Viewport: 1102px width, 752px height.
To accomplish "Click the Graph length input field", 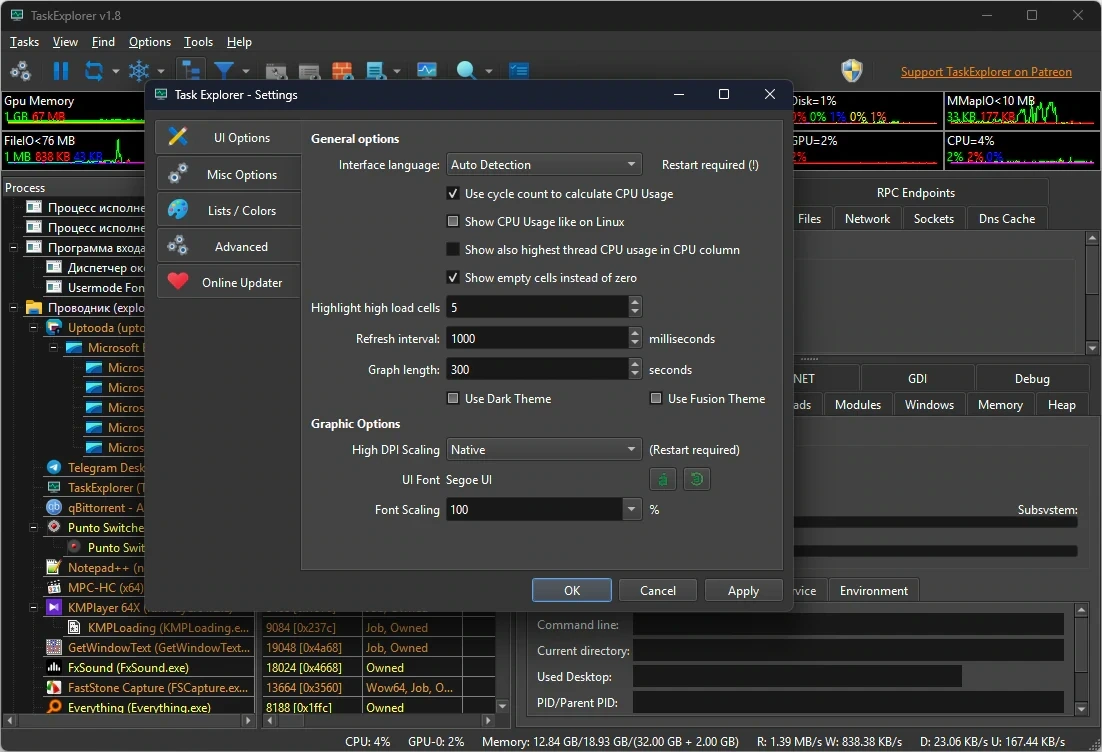I will 538,370.
